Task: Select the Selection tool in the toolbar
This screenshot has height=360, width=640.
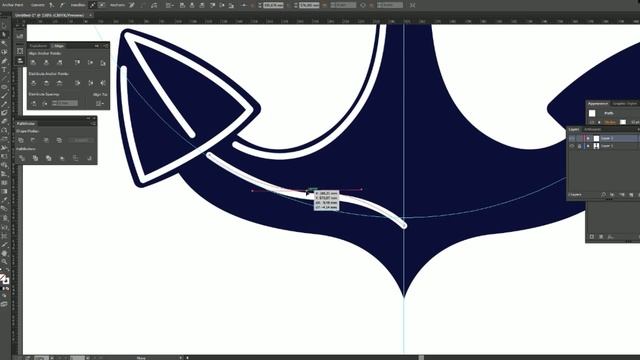Action: tap(4, 25)
